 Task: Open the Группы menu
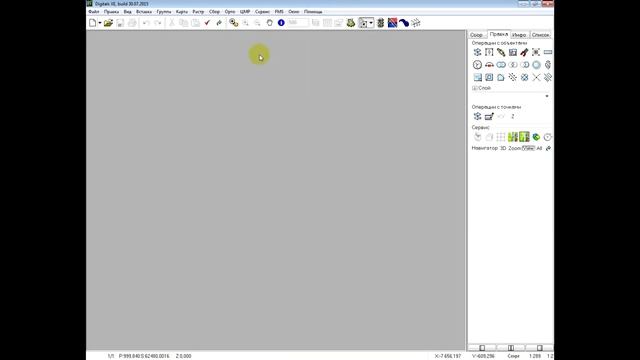pyautogui.click(x=164, y=12)
